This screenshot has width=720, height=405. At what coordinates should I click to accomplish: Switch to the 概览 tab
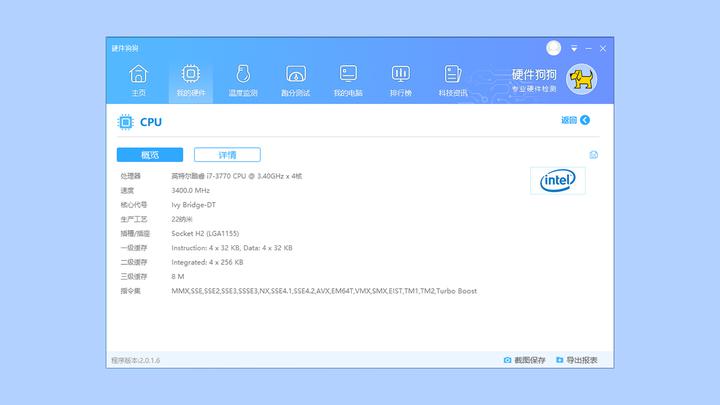(150, 155)
